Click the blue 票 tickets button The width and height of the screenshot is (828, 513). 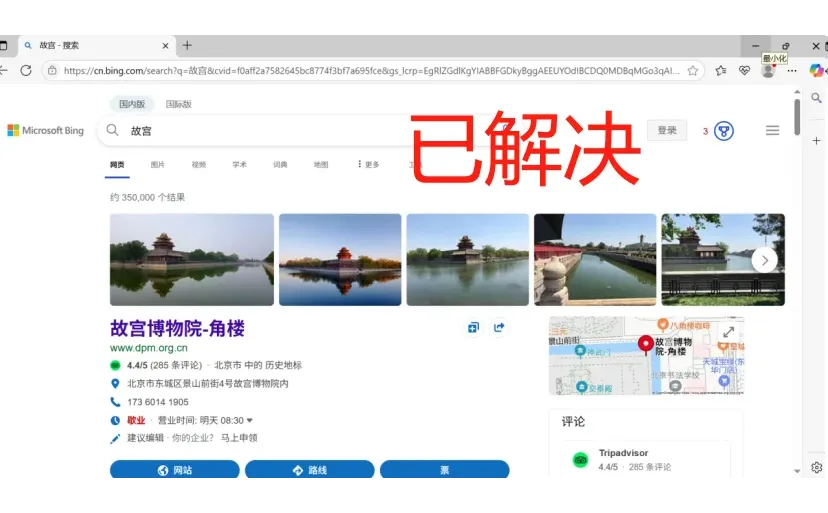pyautogui.click(x=445, y=470)
